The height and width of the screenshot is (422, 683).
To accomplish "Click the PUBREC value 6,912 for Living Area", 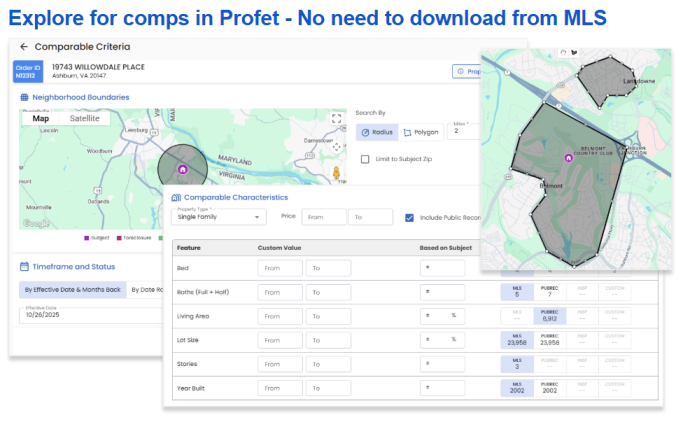I will click(x=549, y=316).
